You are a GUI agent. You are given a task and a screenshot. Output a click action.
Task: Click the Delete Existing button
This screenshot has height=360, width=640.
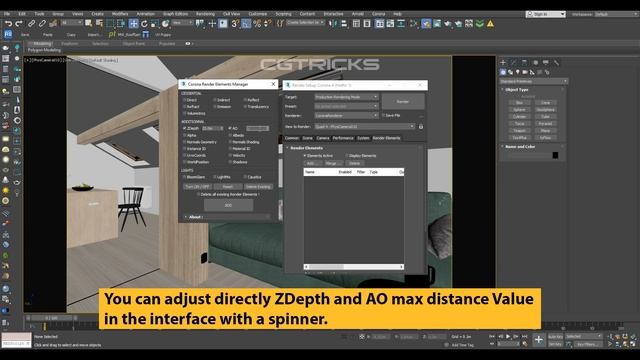coord(258,187)
